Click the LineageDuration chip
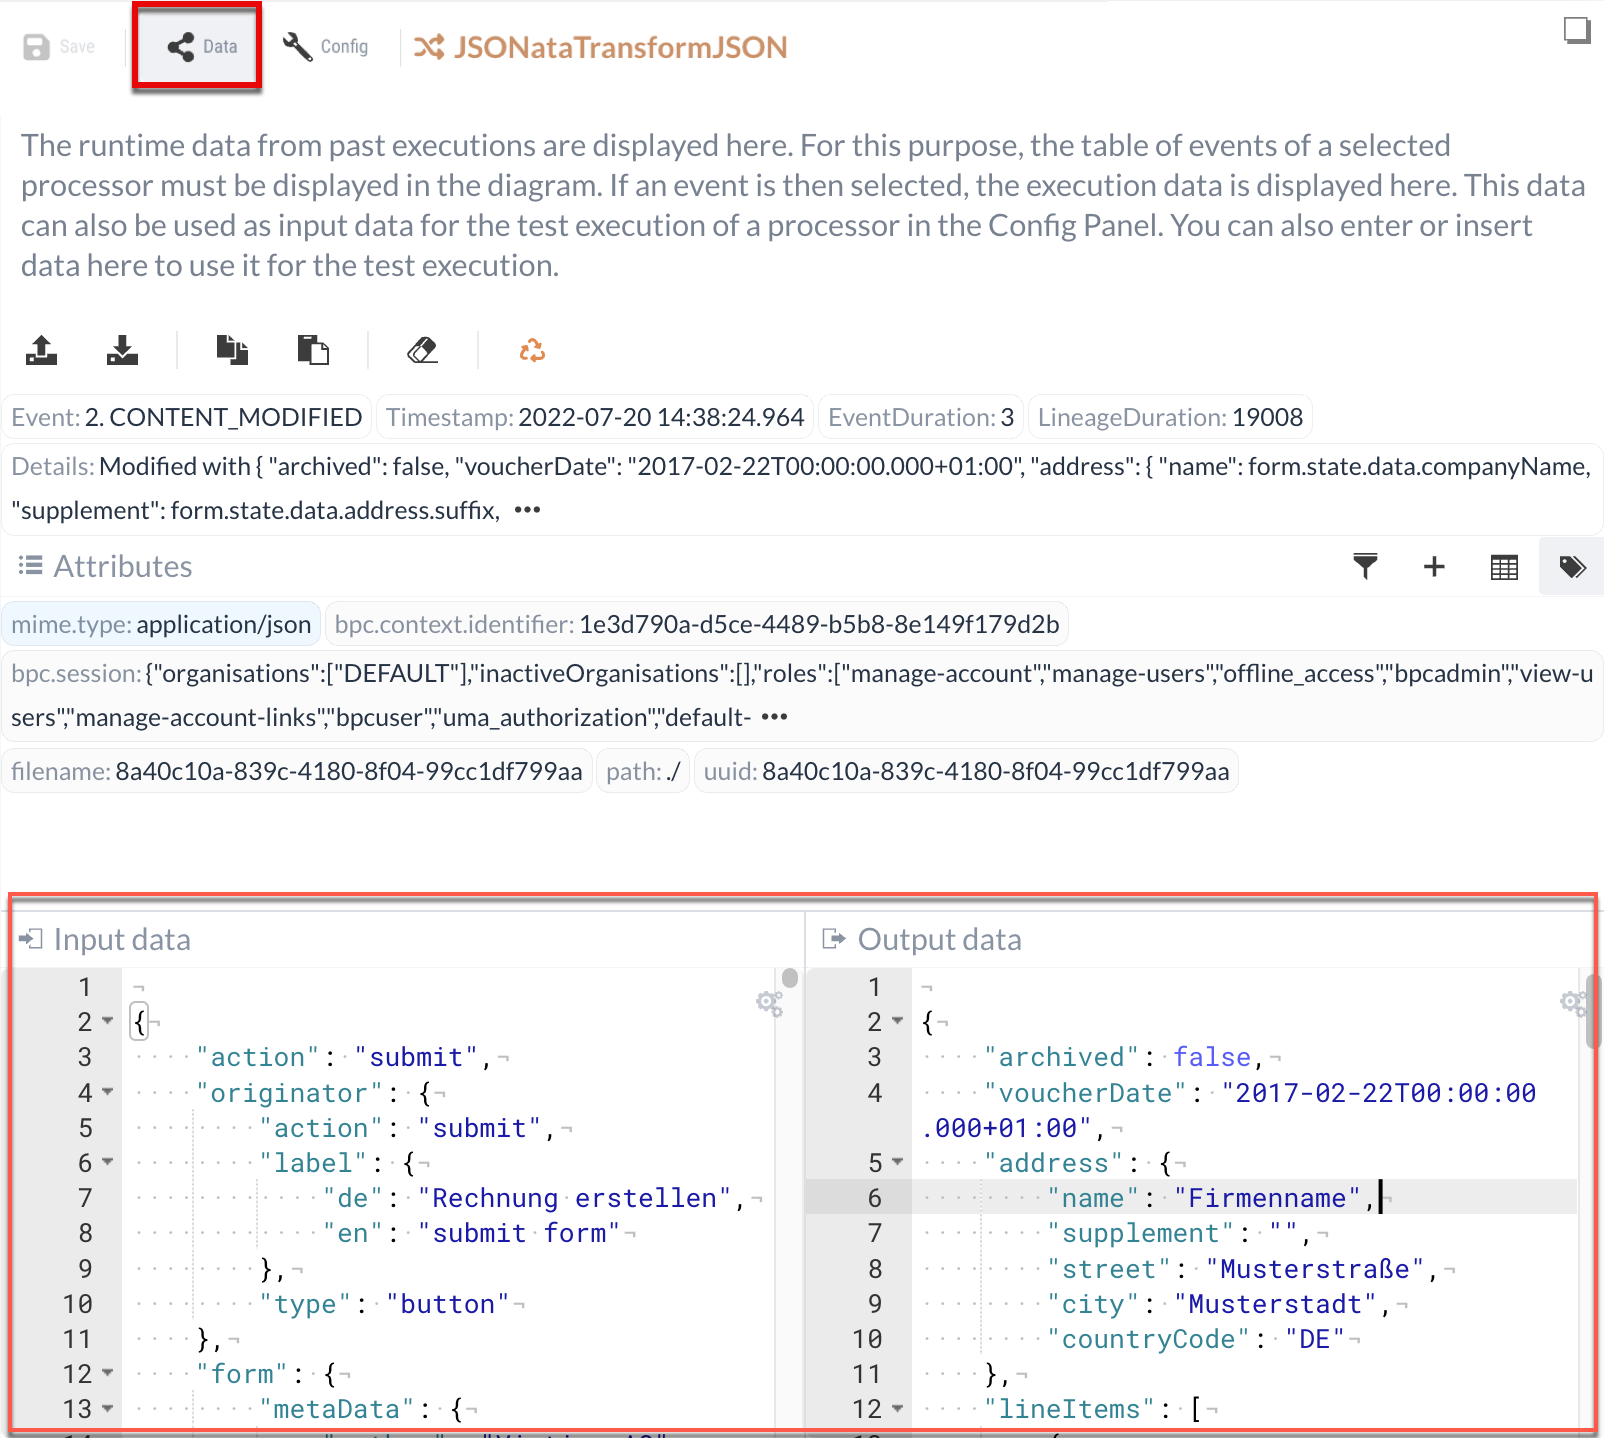 1170,417
